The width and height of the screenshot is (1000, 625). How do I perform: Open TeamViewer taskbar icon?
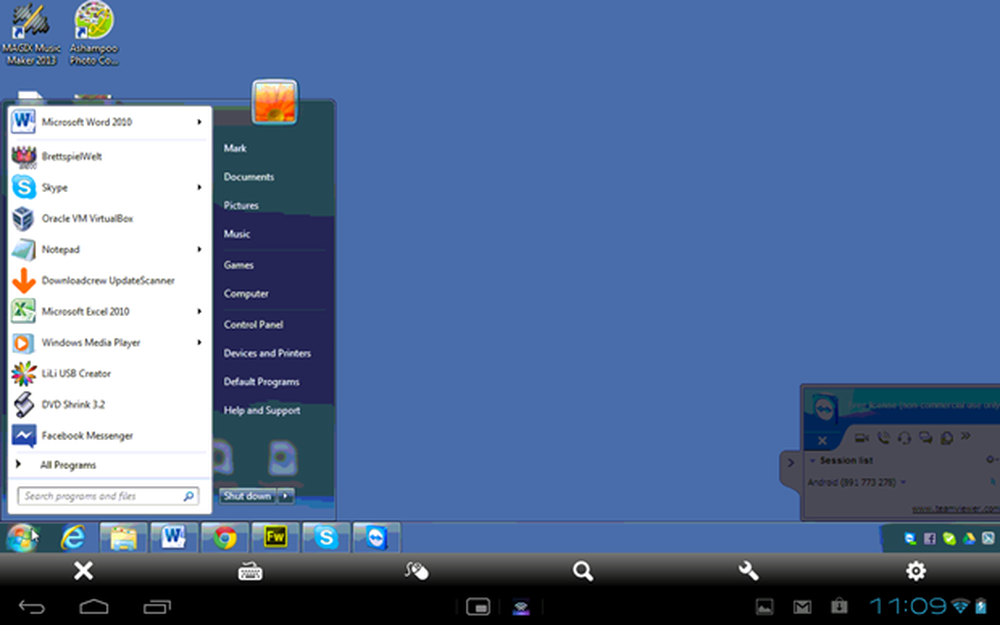[376, 538]
